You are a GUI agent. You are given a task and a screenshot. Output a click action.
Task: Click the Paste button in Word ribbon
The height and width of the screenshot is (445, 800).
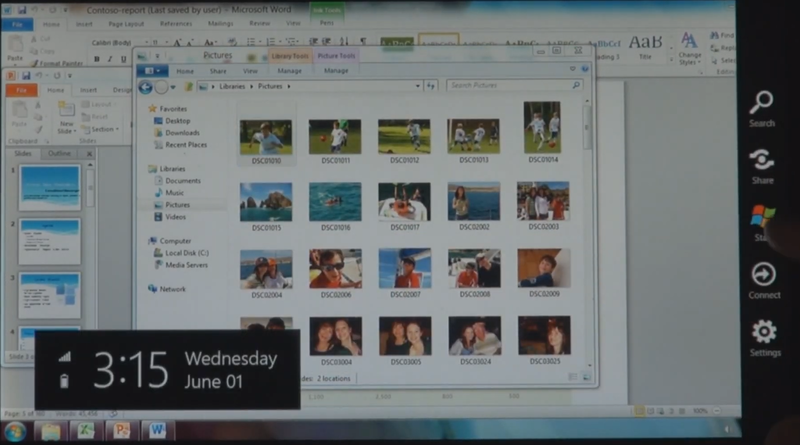coord(15,48)
